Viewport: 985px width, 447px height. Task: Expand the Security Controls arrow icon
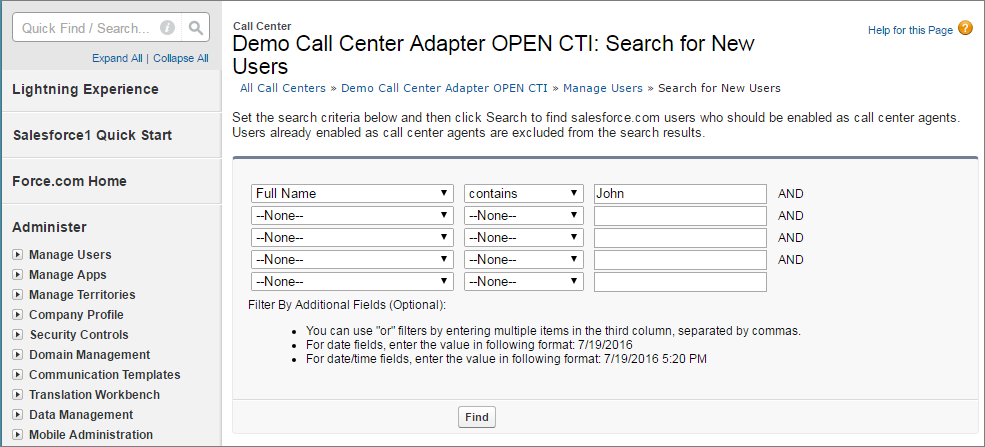pos(18,335)
